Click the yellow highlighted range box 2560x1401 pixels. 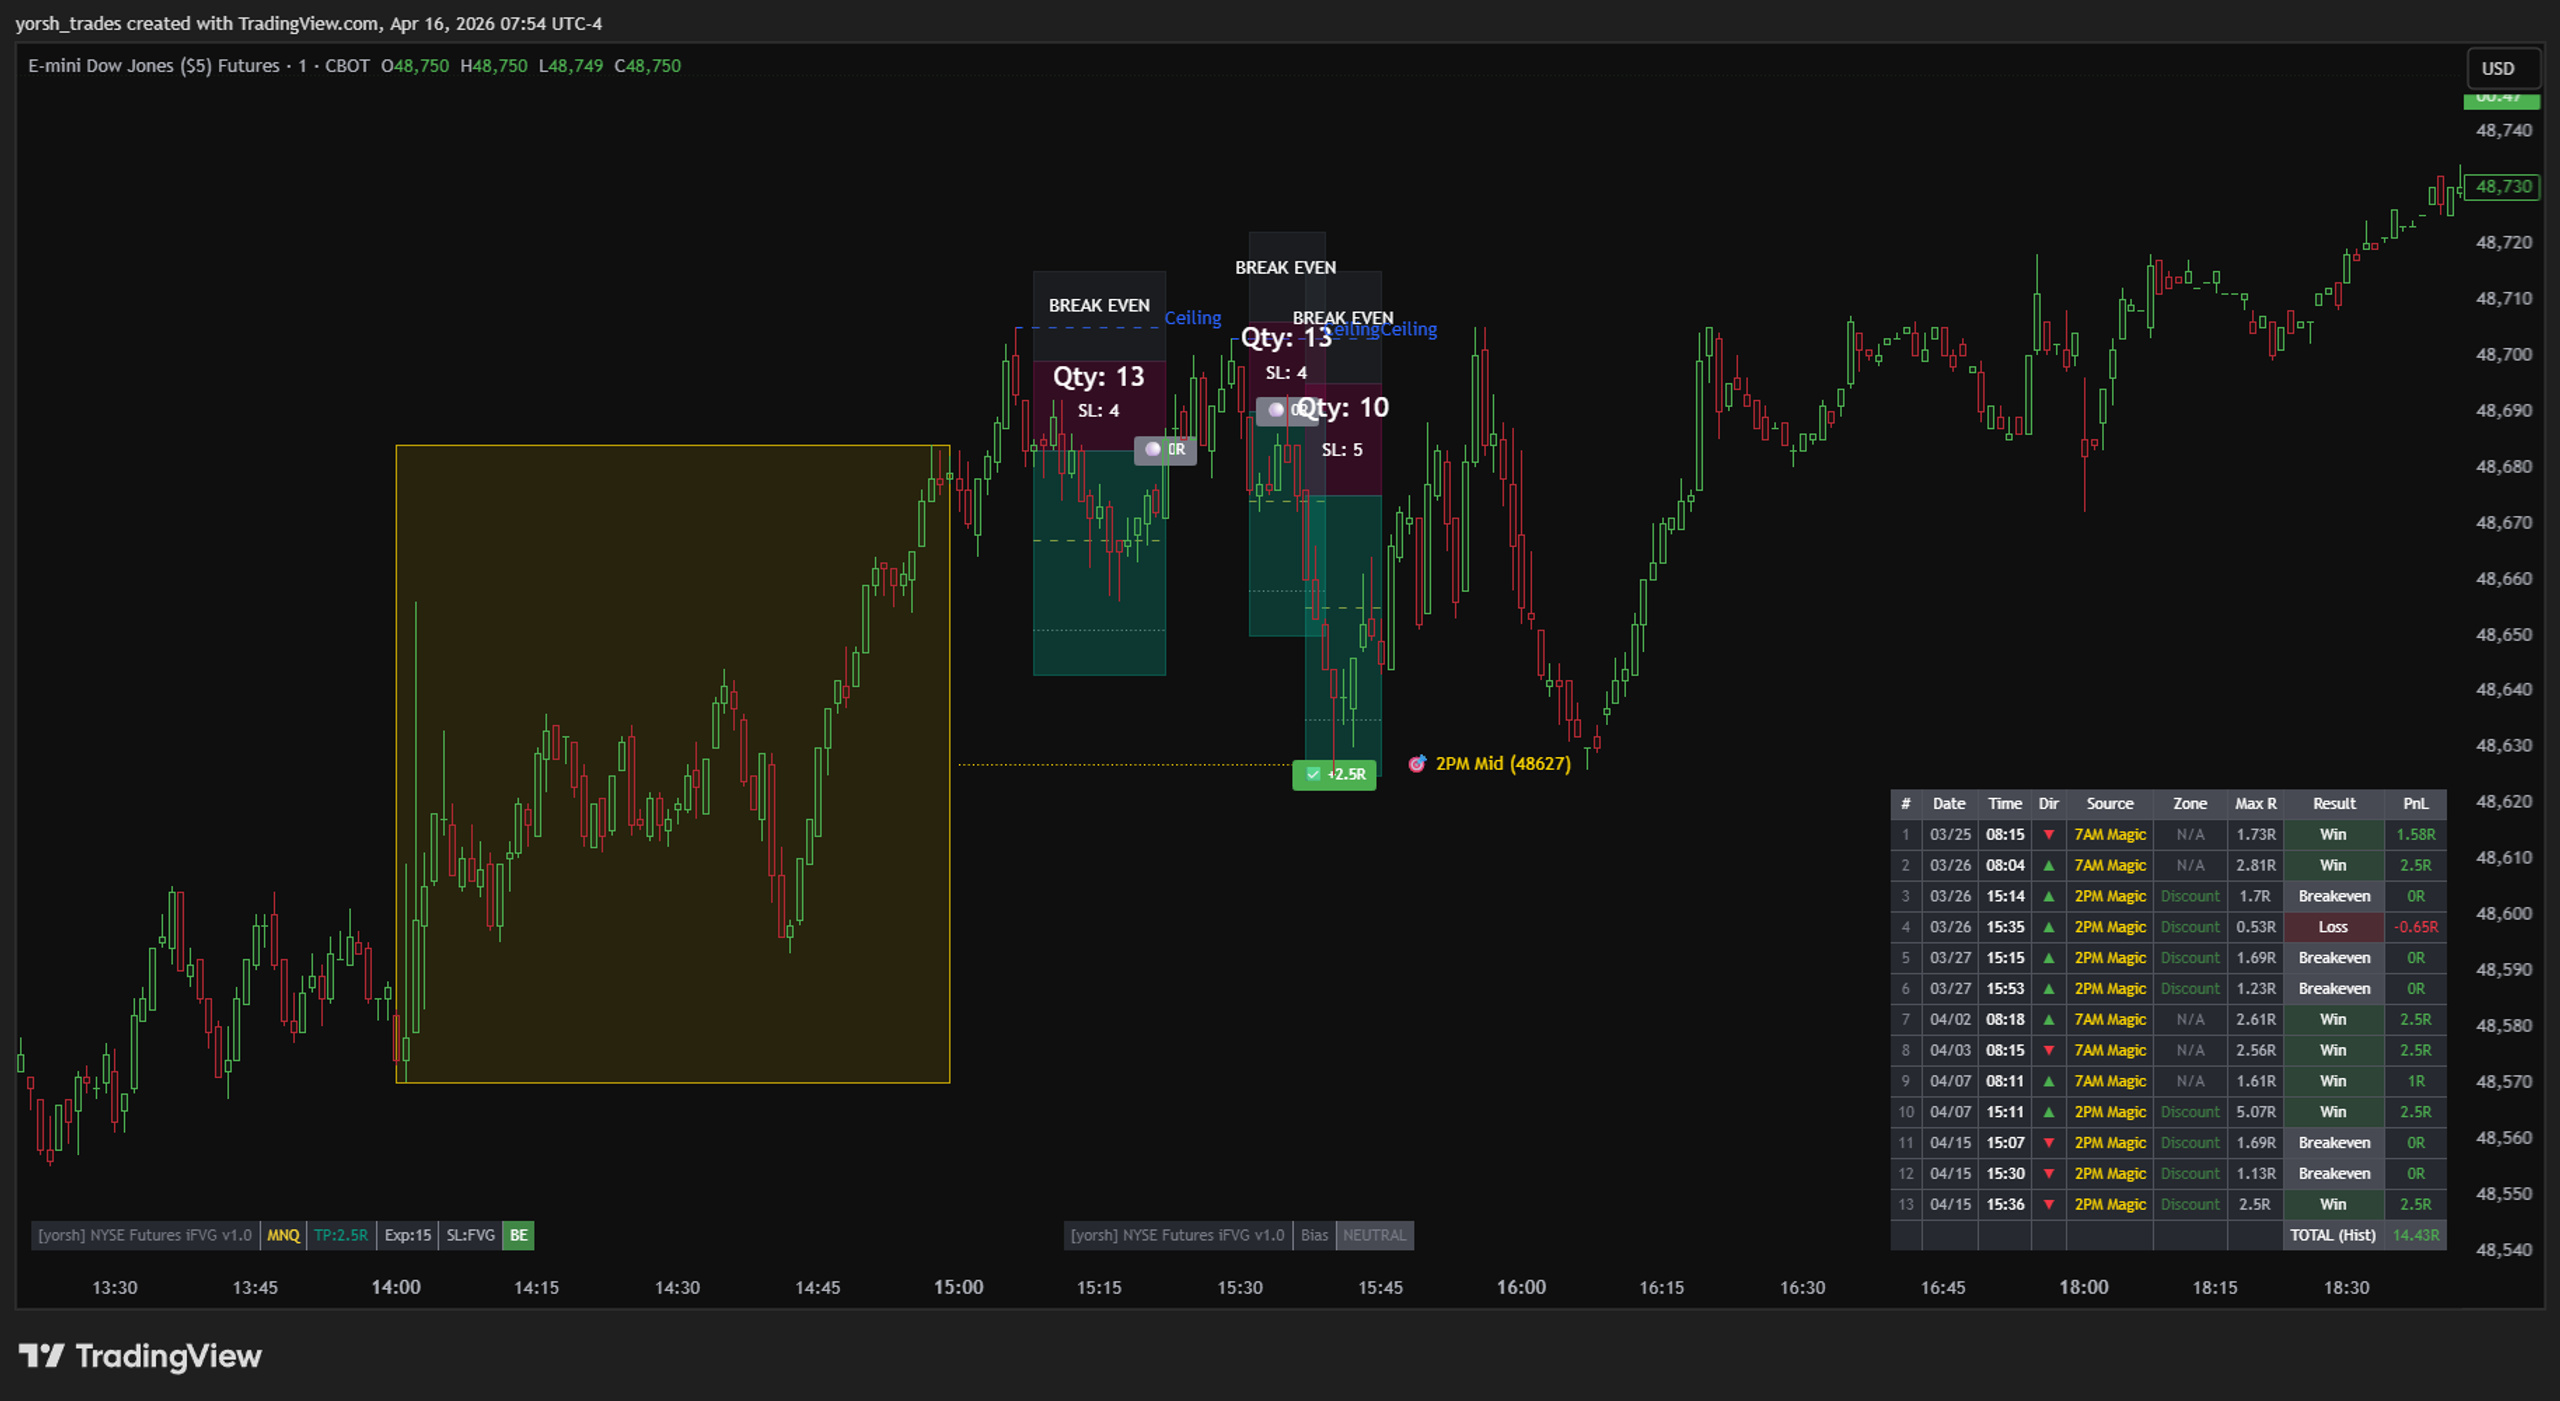pyautogui.click(x=672, y=764)
